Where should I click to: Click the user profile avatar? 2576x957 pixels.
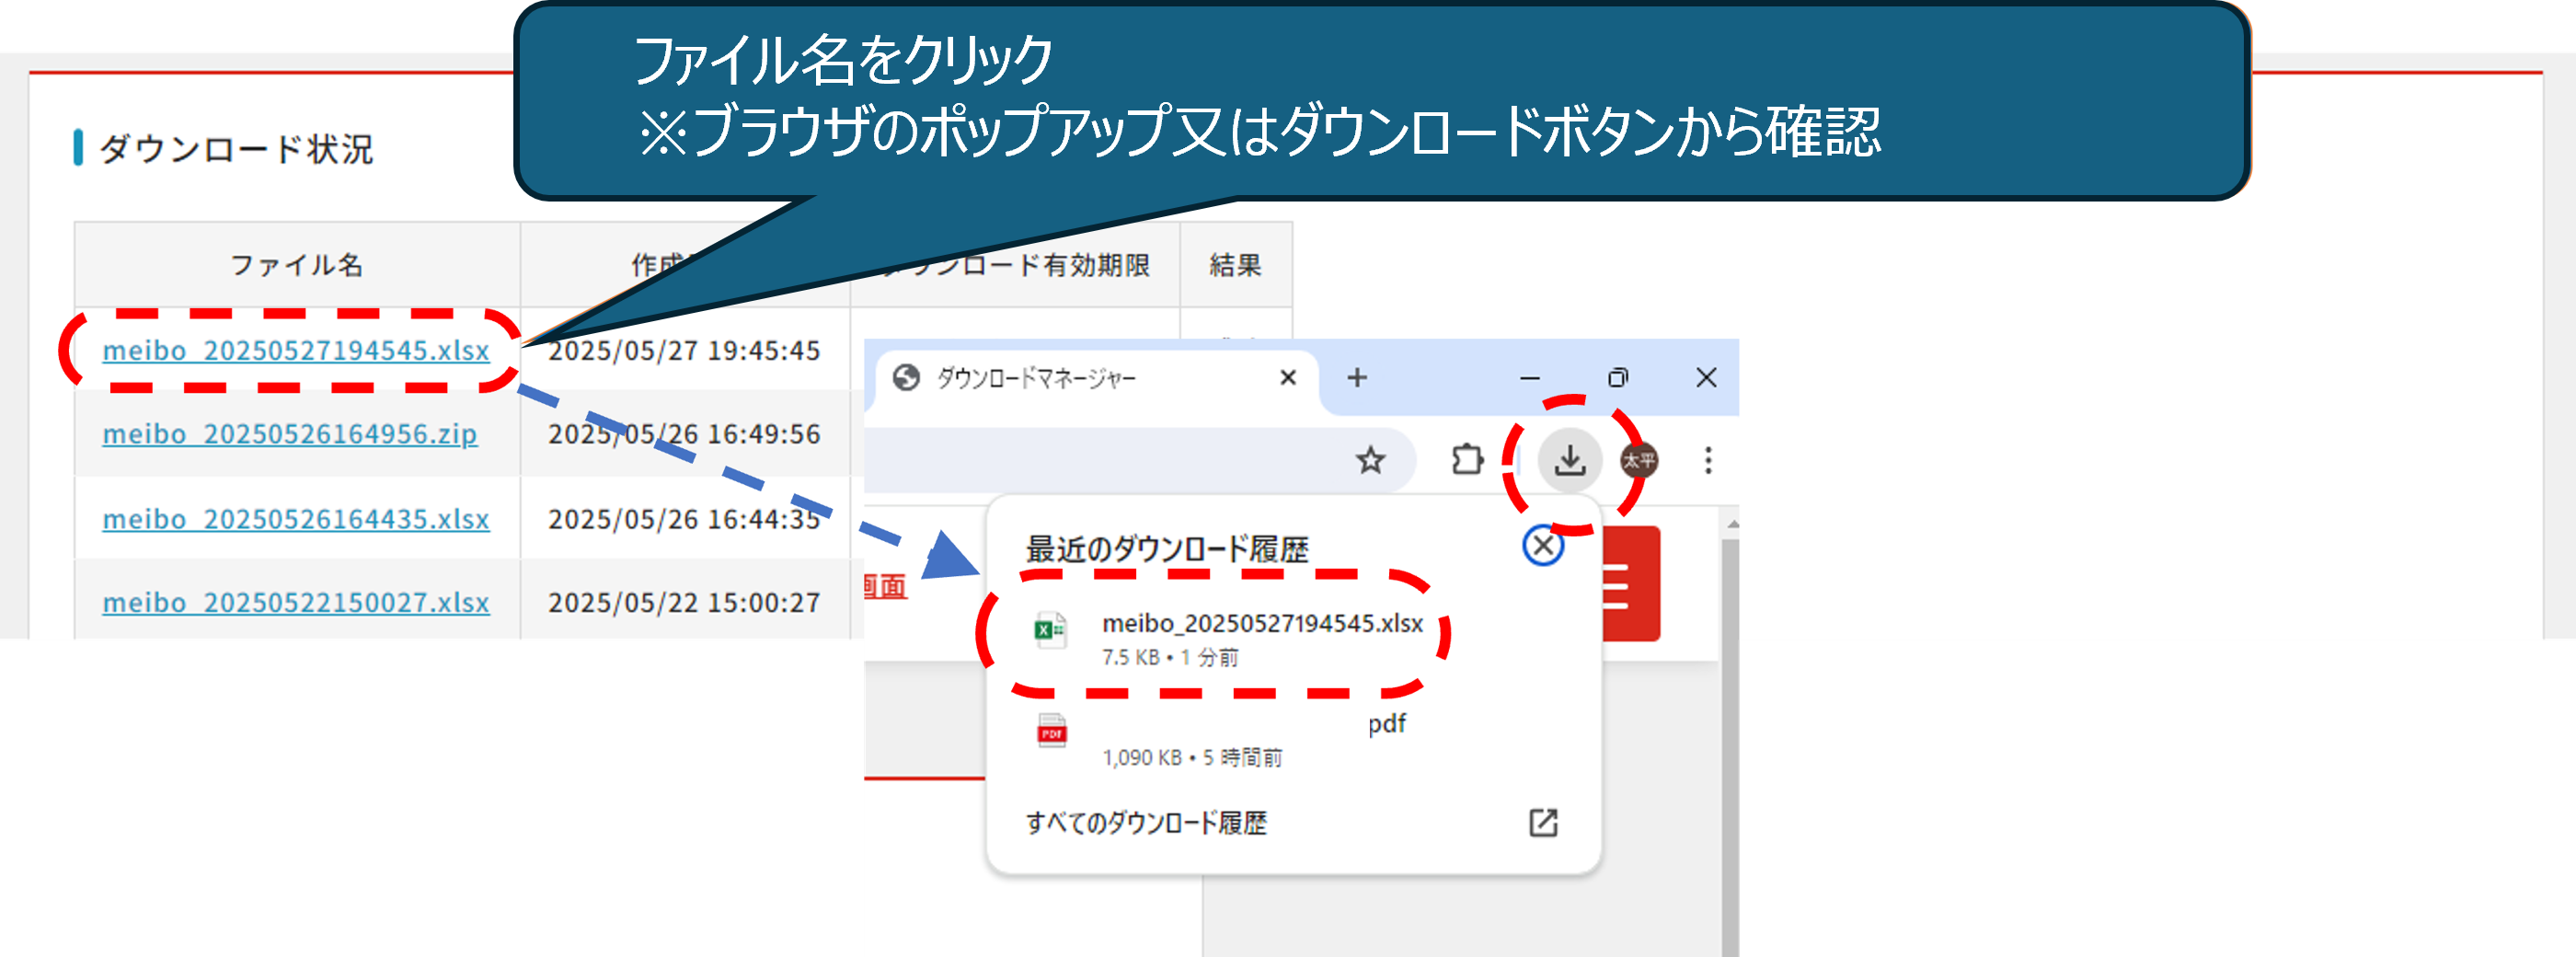pyautogui.click(x=1639, y=460)
